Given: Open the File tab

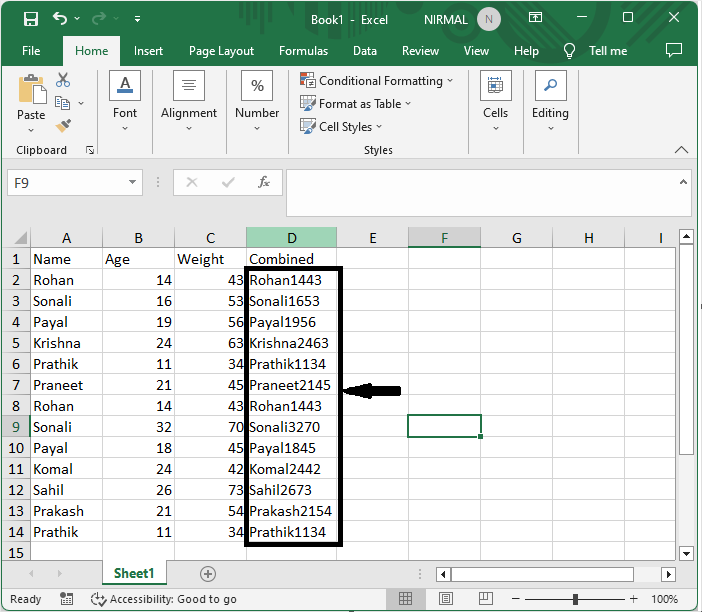Looking at the screenshot, I should pos(31,51).
